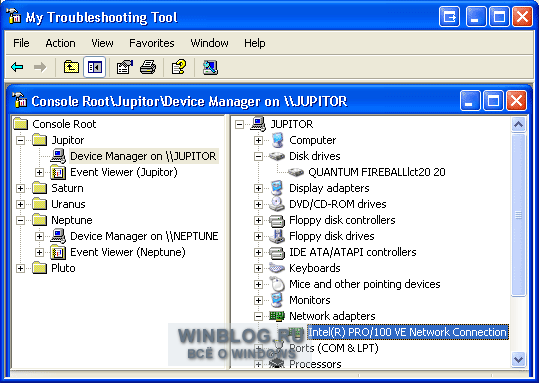This screenshot has width=539, height=383.
Task: Click the scrollbar down arrow in device list
Action: click(x=518, y=360)
